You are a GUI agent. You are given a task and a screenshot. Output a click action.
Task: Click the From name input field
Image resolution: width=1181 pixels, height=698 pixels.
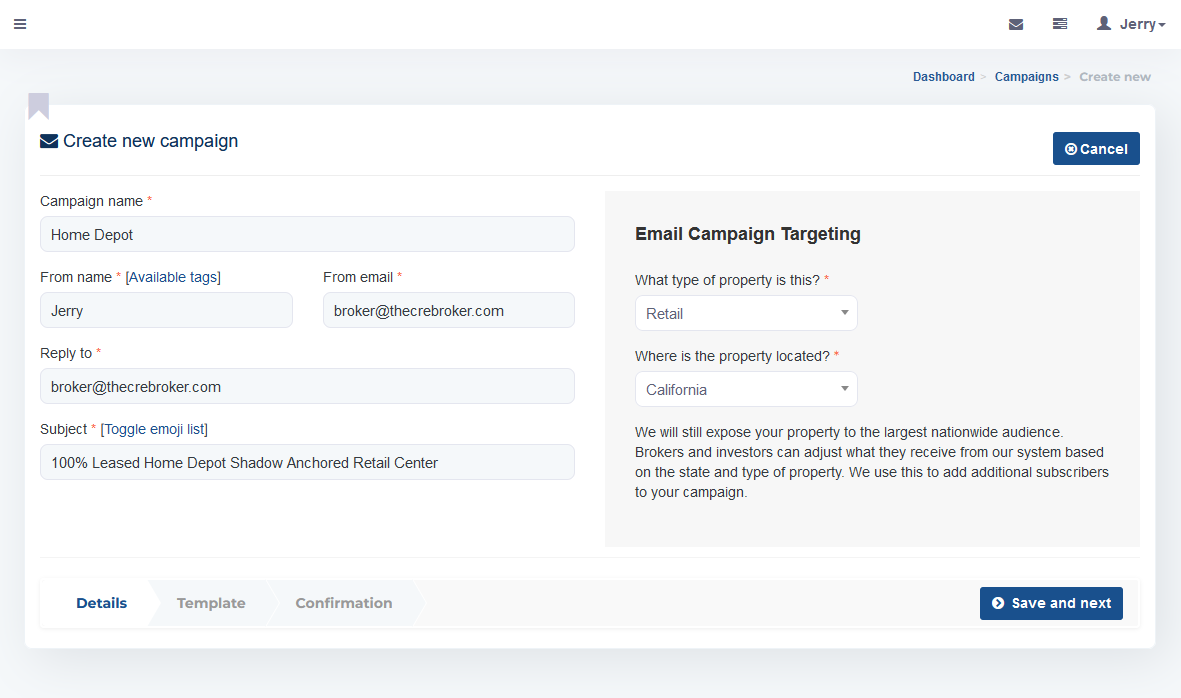[166, 310]
